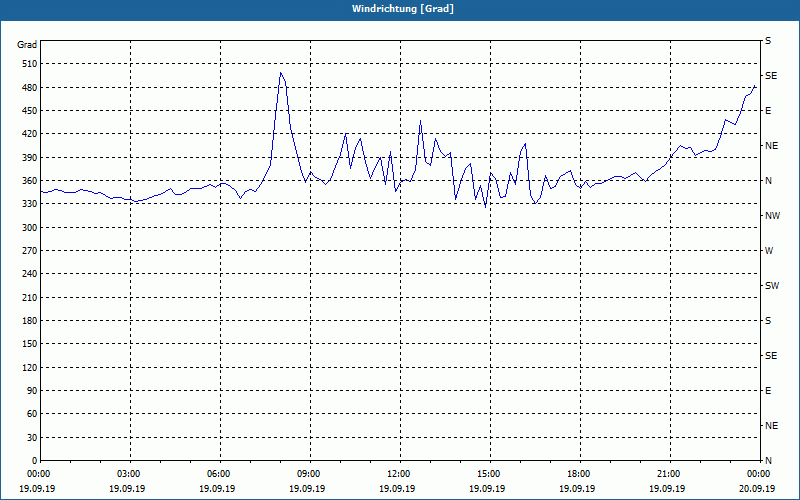Click the N compass label beside 0 baseline
This screenshot has height=500, width=800.
pyautogui.click(x=768, y=461)
